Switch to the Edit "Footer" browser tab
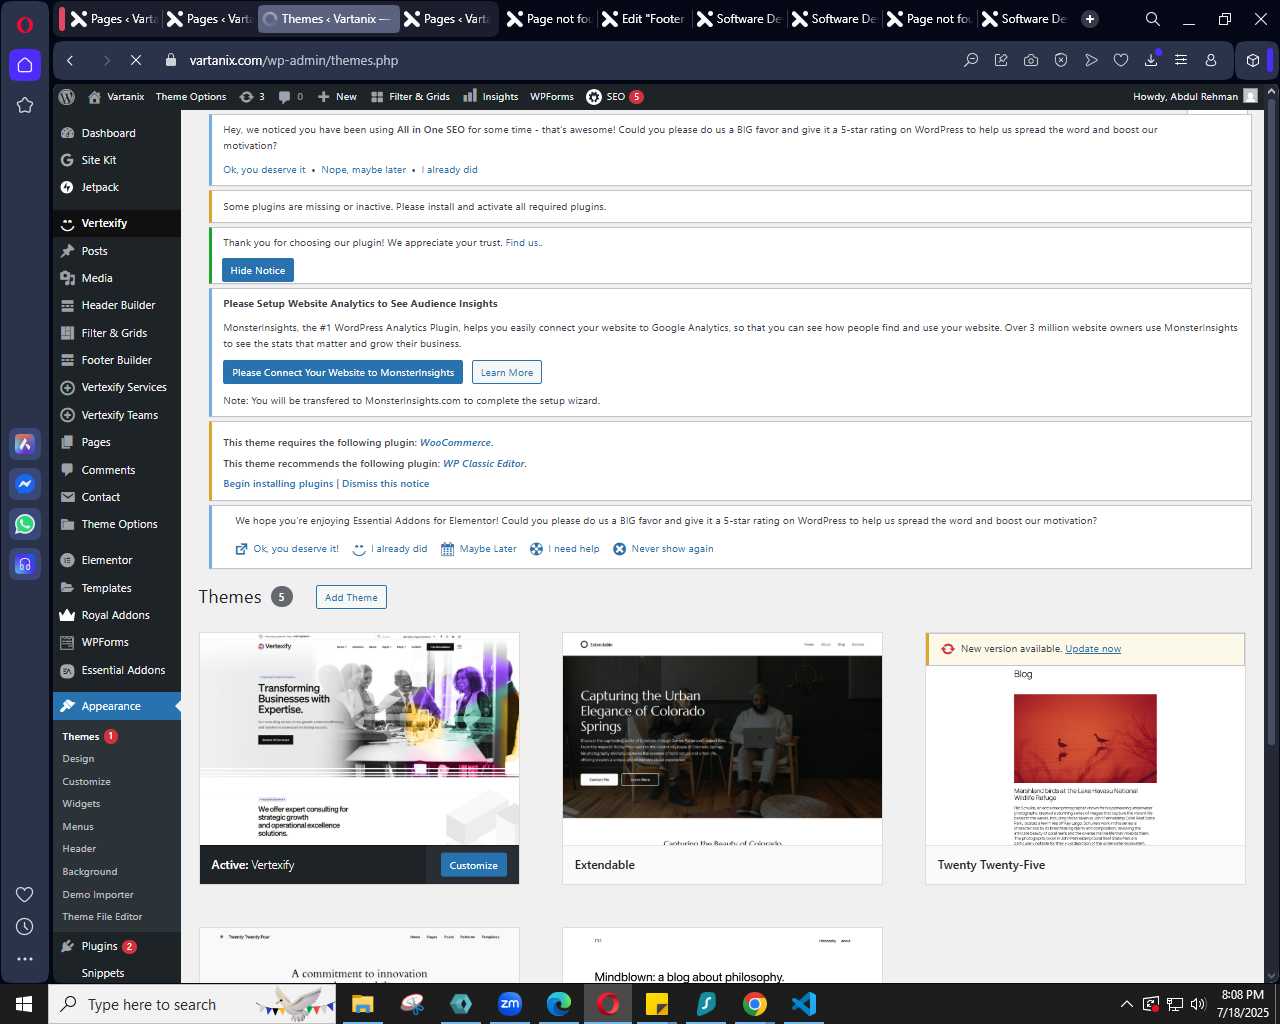1280x1024 pixels. (643, 19)
